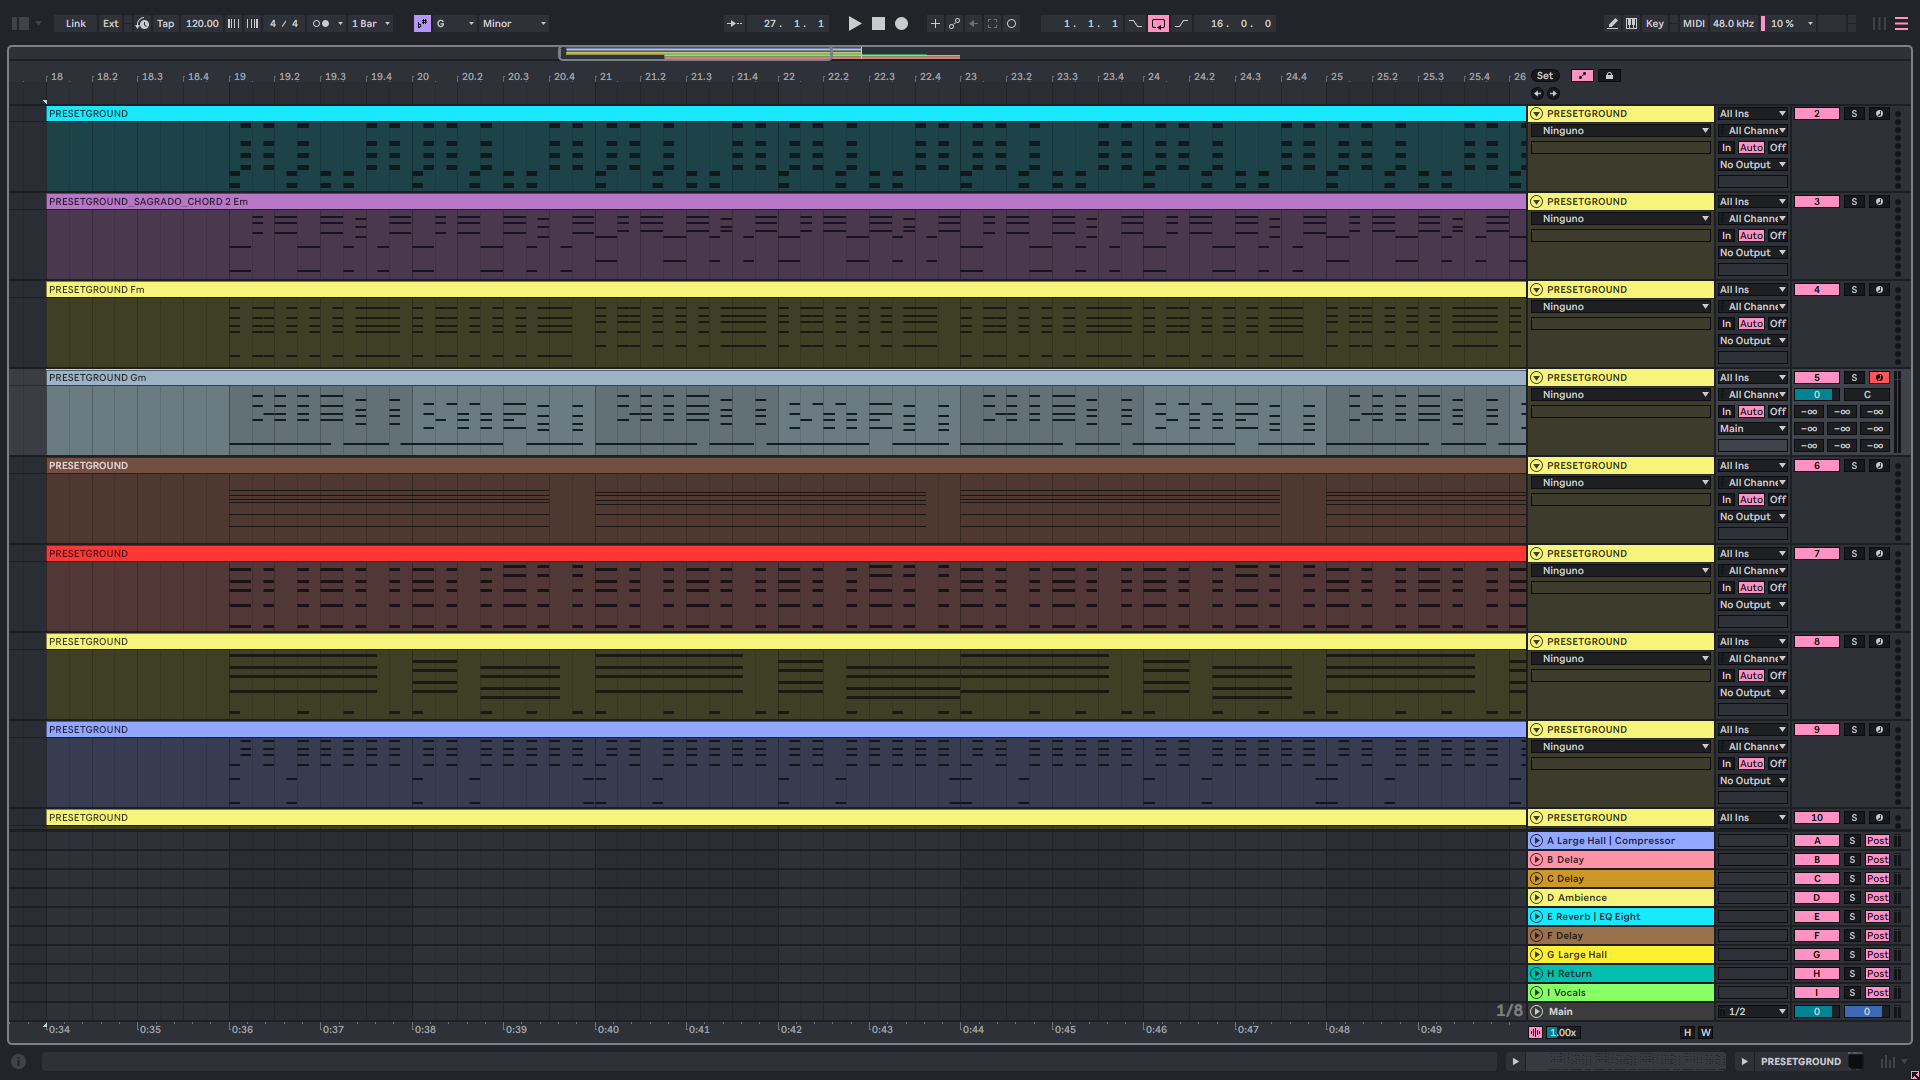Solo track 5 PRESETGROUND Gm

(x=1854, y=378)
